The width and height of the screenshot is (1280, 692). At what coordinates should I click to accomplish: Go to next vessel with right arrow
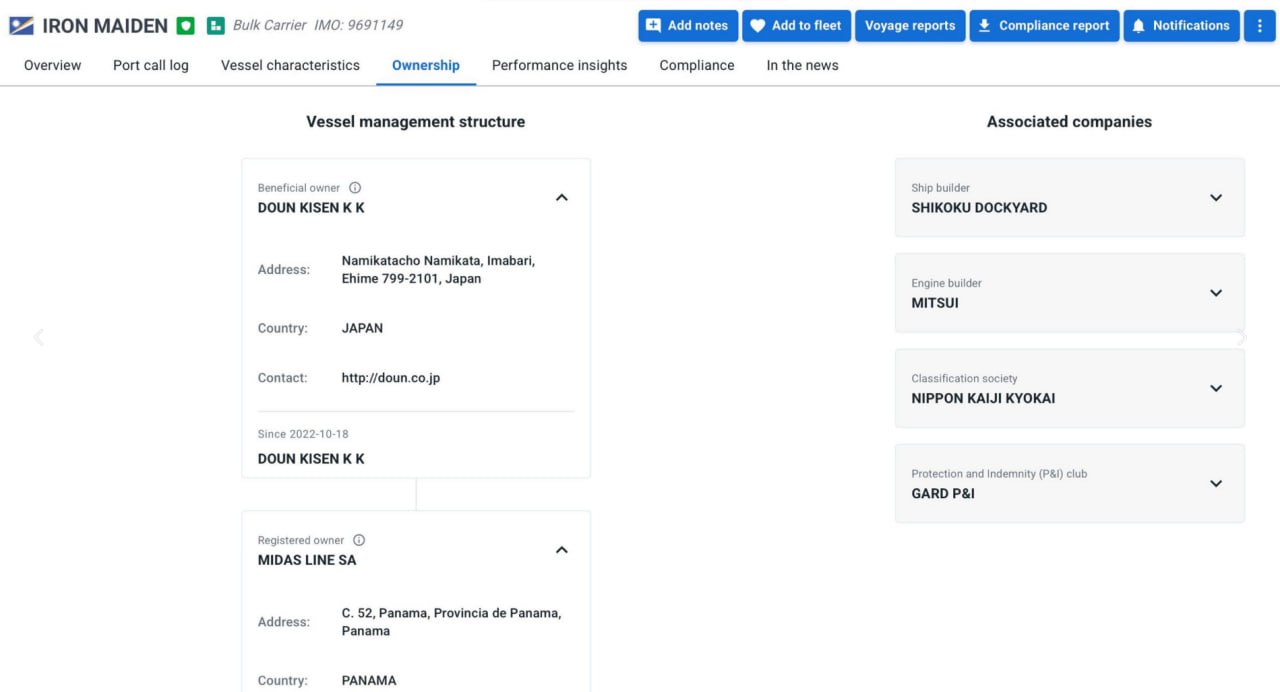point(1241,337)
